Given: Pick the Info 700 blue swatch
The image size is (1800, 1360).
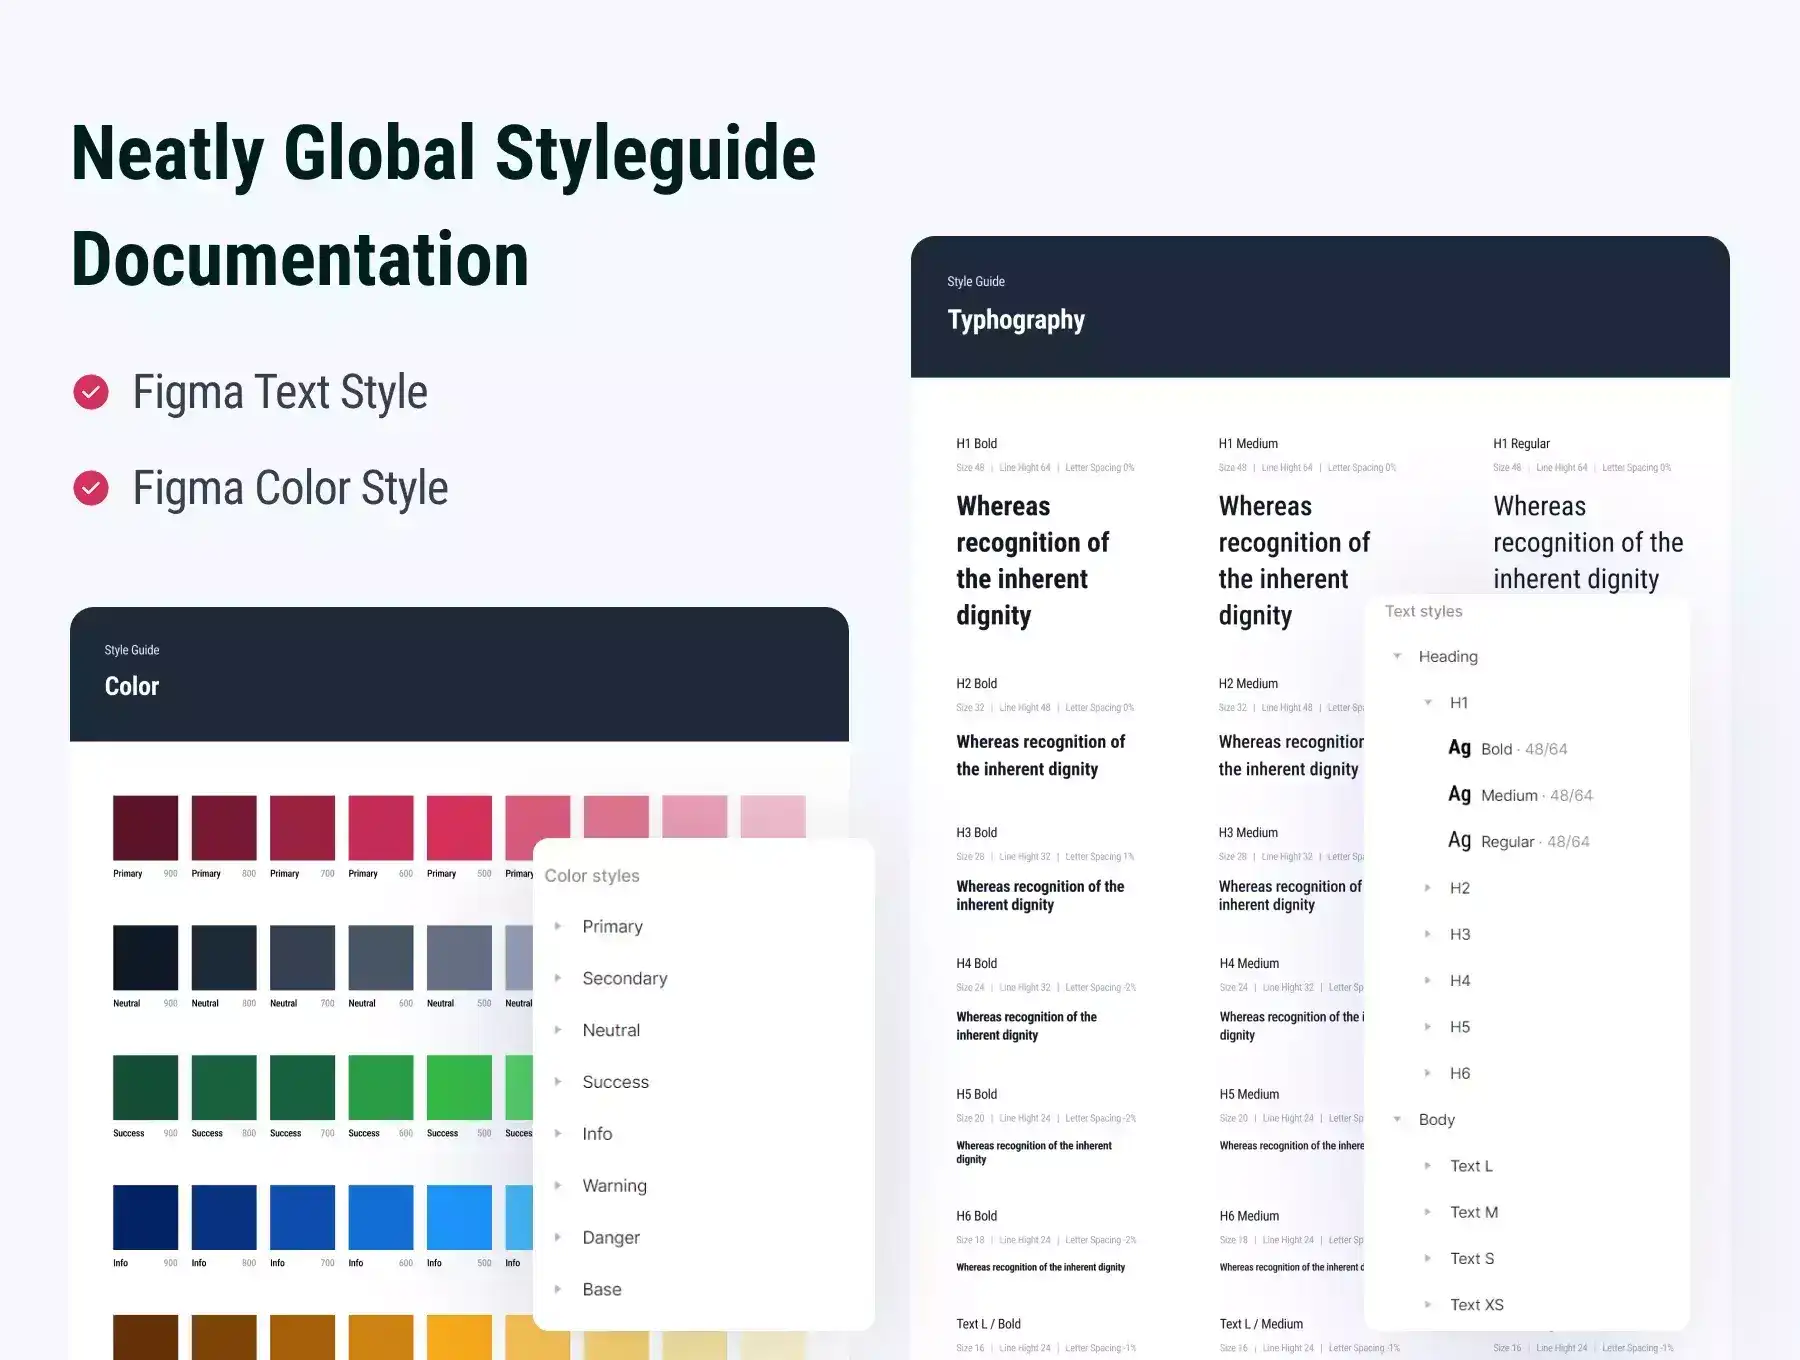Looking at the screenshot, I should click(x=302, y=1217).
